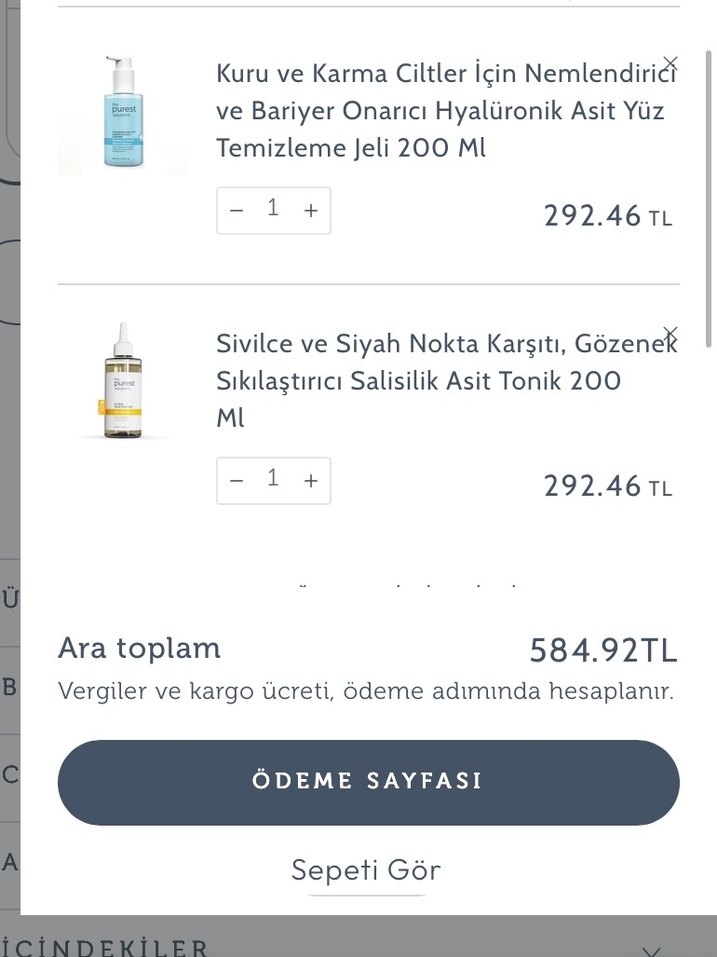
Task: Click the hyaluronic cleansing gel product image
Action: click(x=123, y=110)
